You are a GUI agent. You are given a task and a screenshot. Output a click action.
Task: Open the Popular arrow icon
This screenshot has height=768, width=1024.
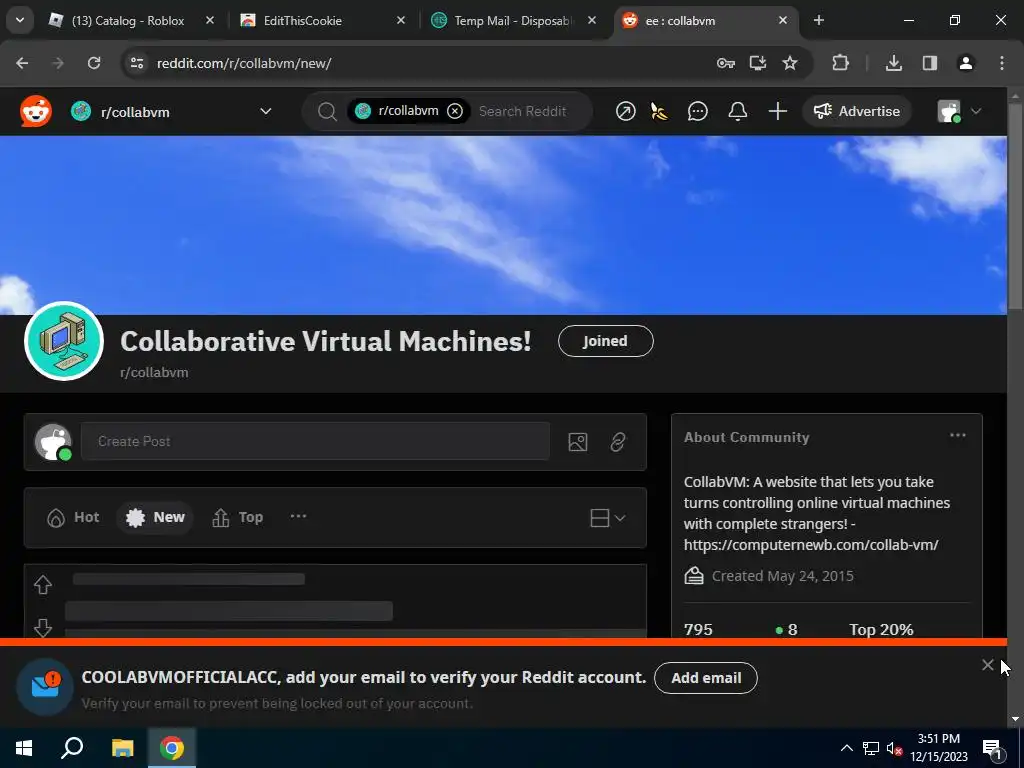pyautogui.click(x=625, y=112)
